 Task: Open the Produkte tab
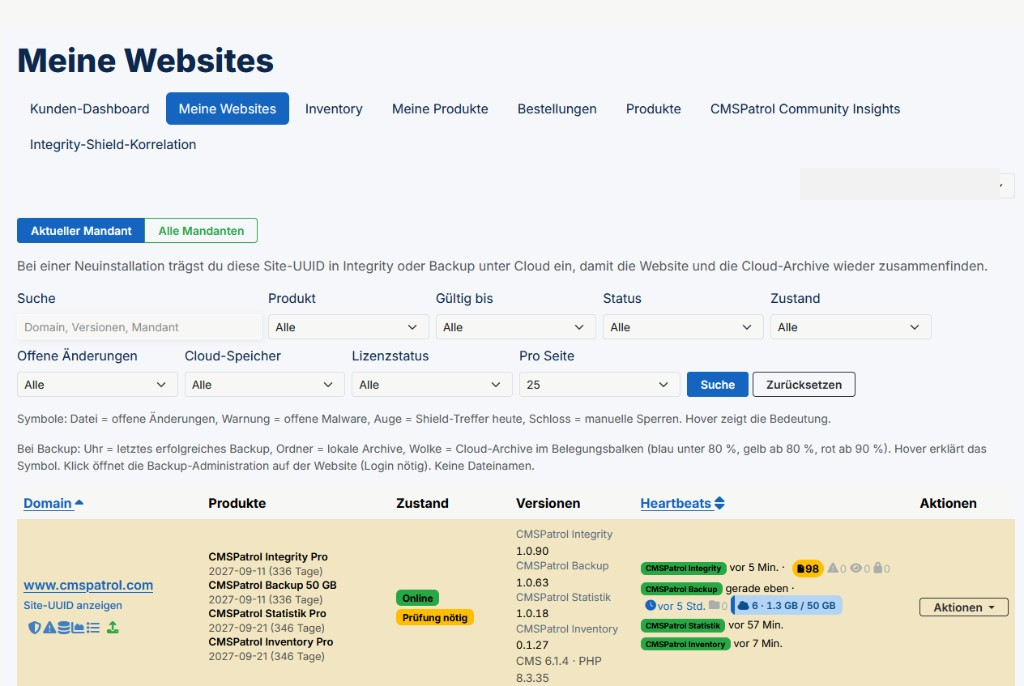click(654, 109)
